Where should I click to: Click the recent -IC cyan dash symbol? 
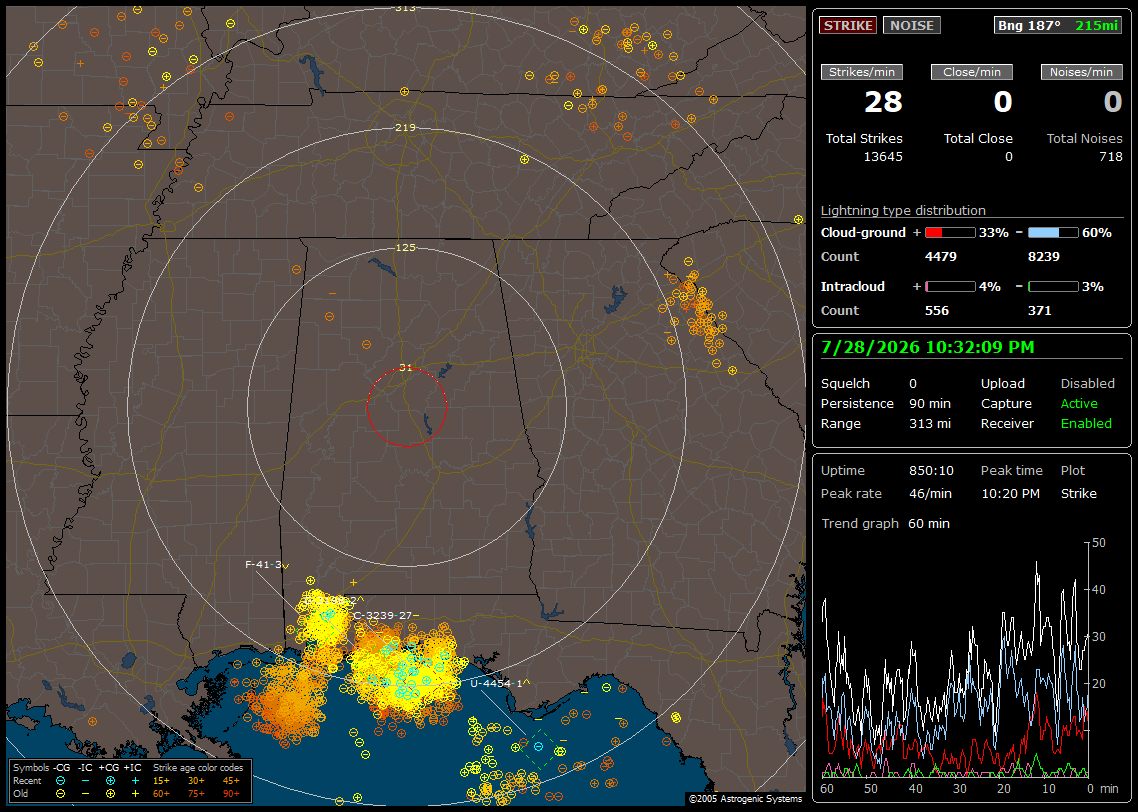coord(86,781)
